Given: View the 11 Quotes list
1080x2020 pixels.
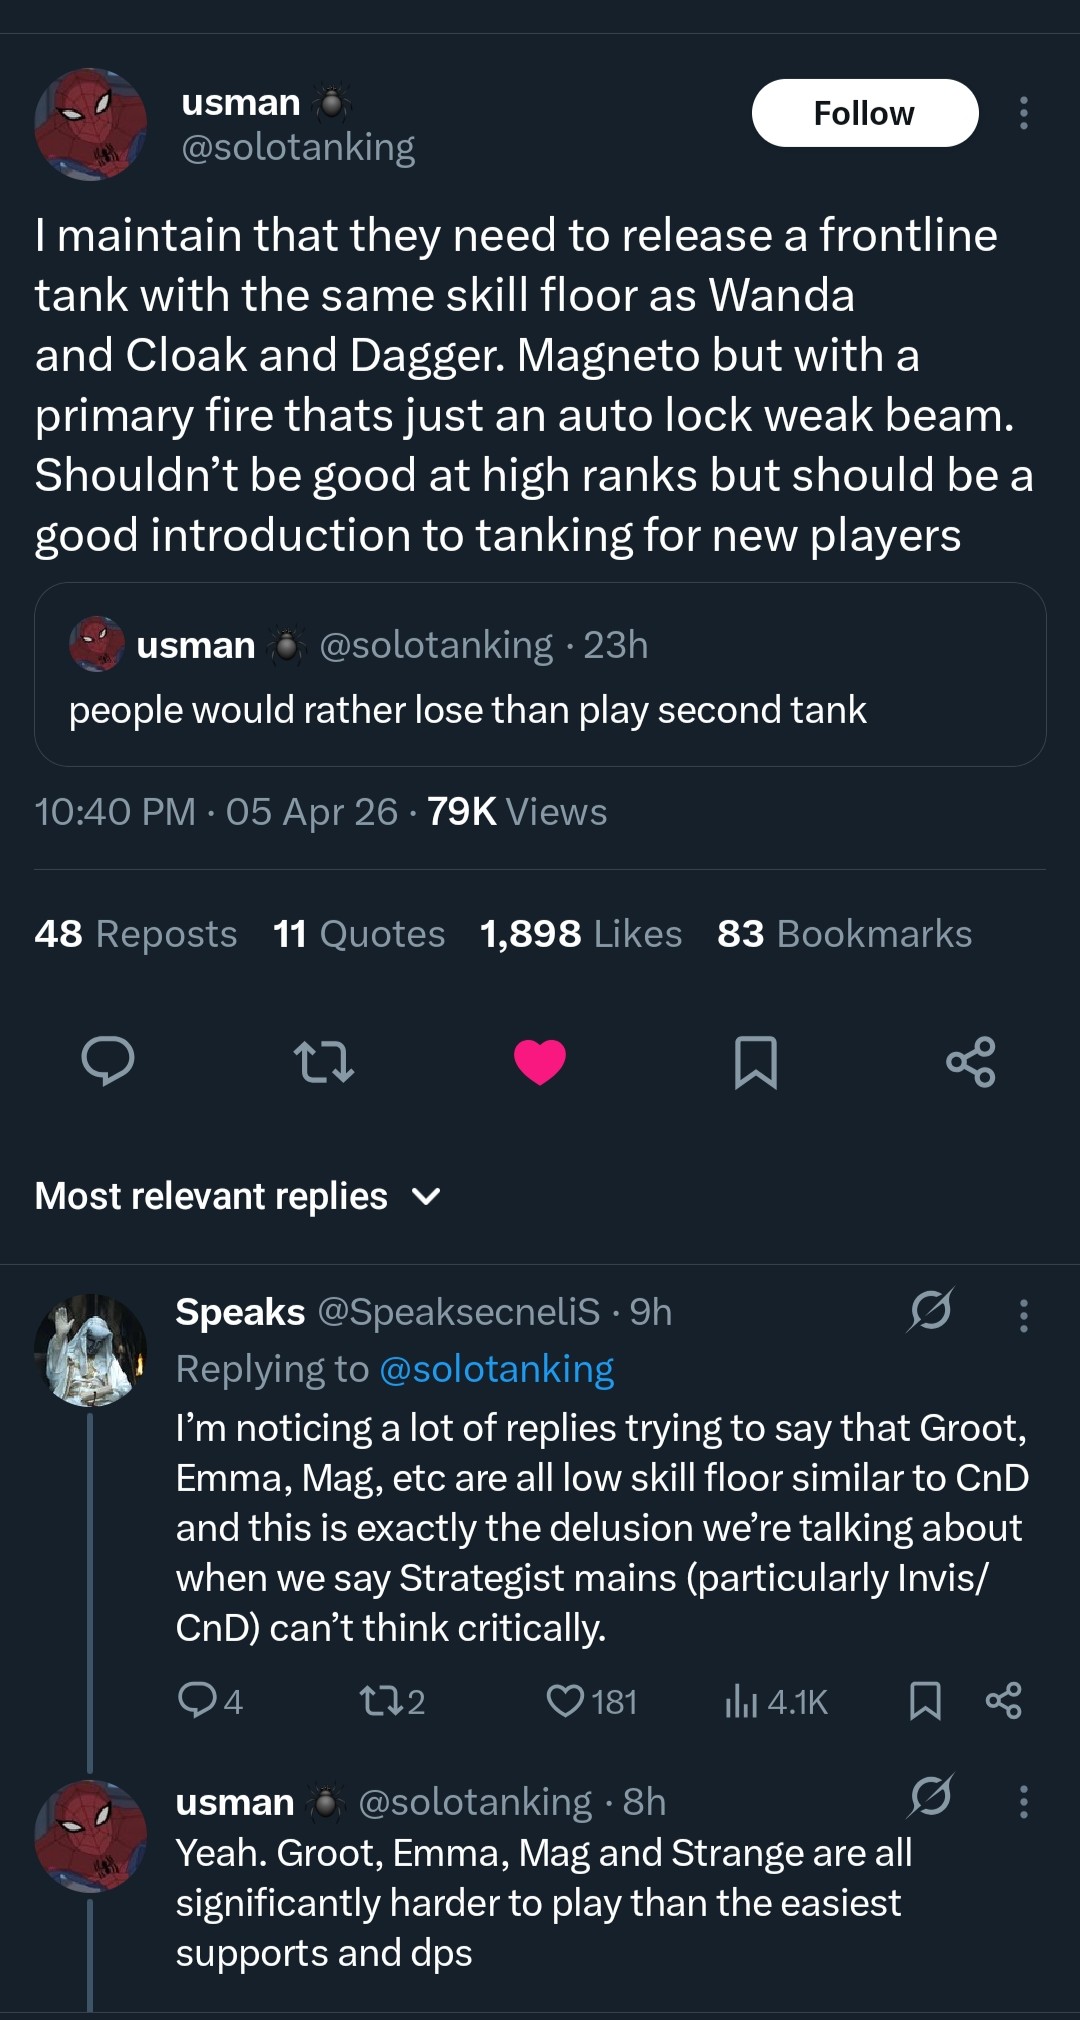Looking at the screenshot, I should [359, 934].
